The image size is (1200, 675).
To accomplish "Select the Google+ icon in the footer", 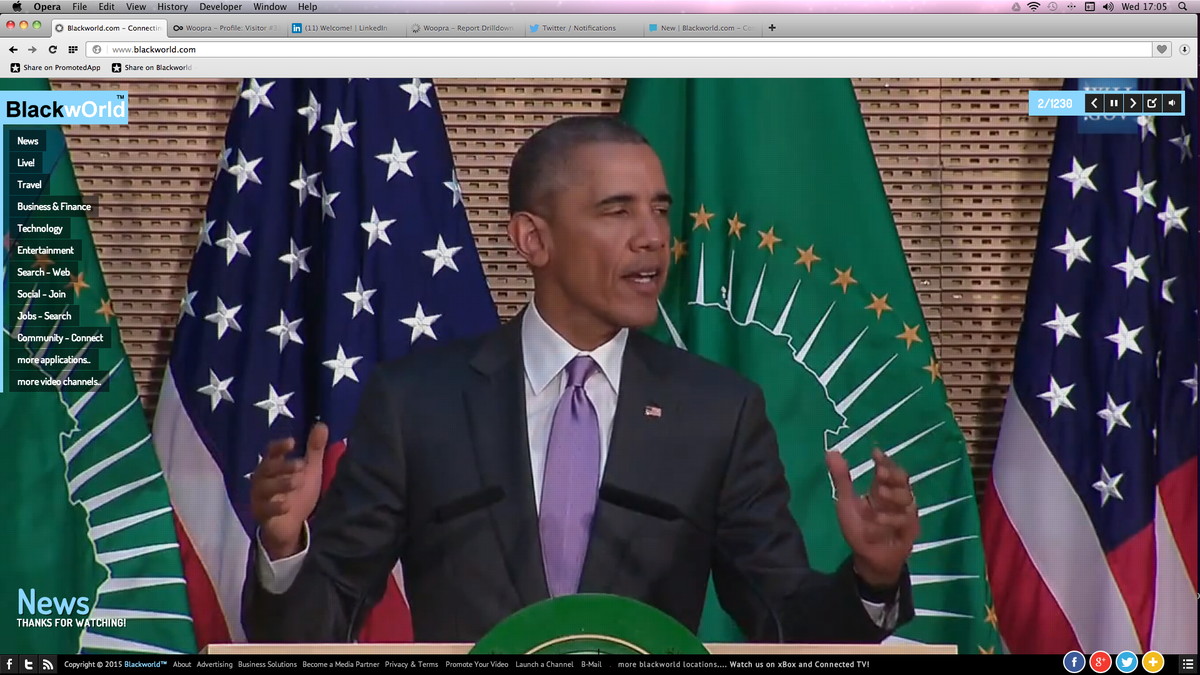I will [1100, 662].
